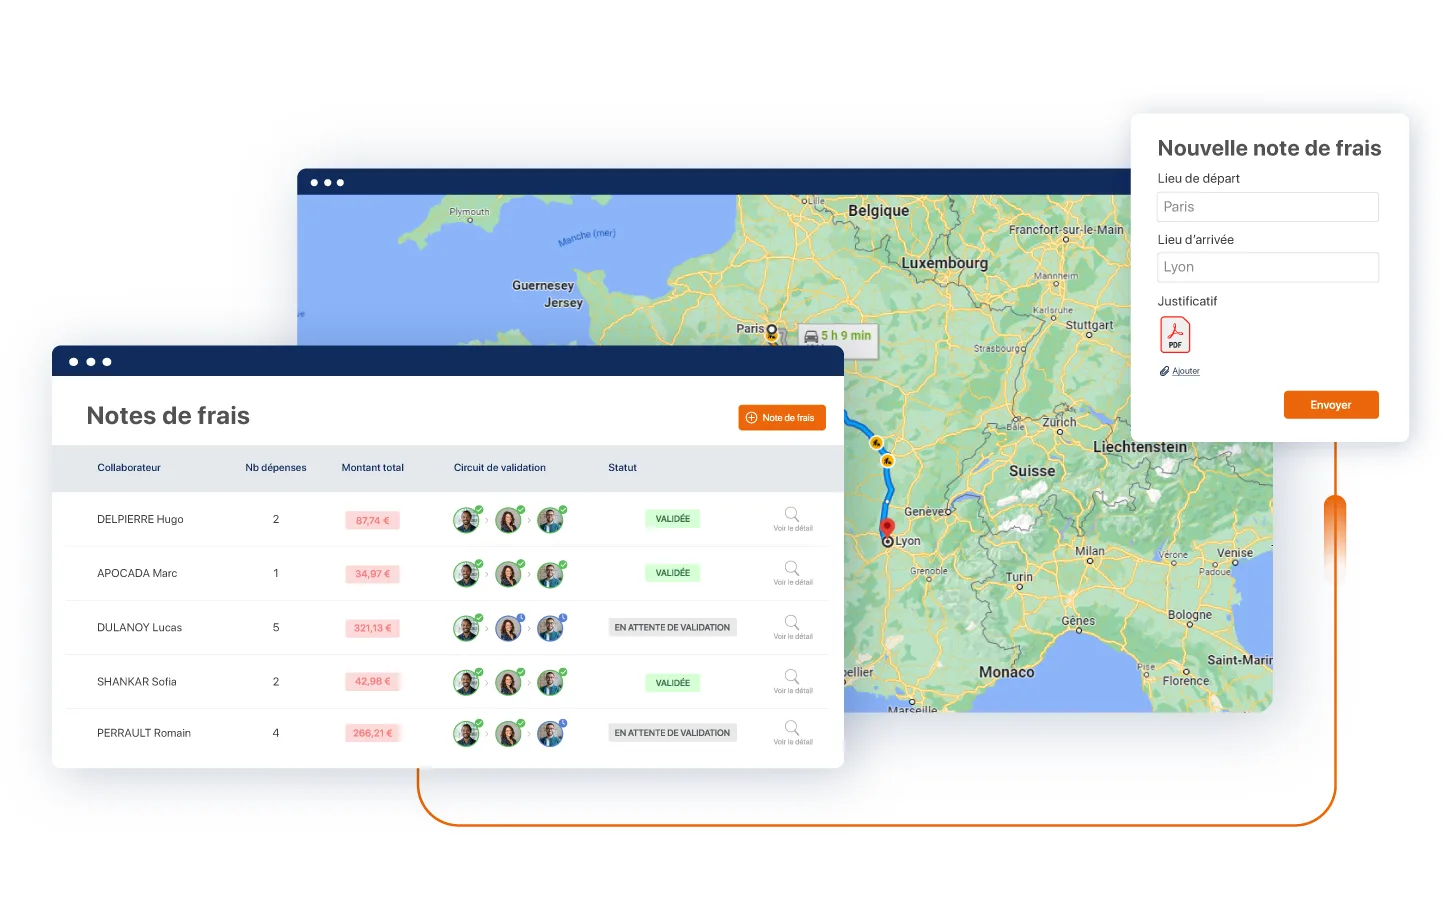Select the 321,13 € amount

tap(373, 628)
